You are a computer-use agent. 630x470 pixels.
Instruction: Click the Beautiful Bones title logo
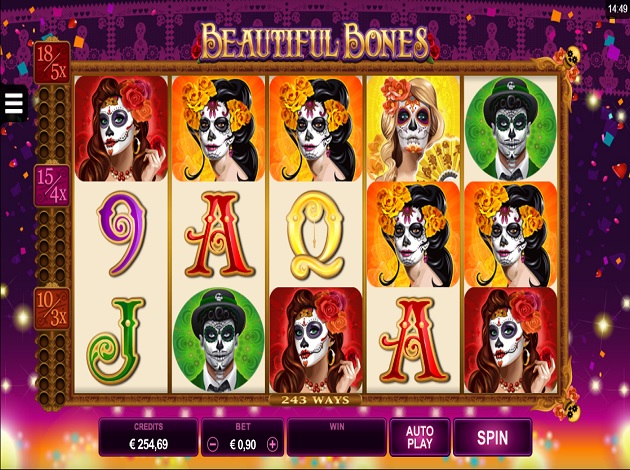click(x=315, y=42)
